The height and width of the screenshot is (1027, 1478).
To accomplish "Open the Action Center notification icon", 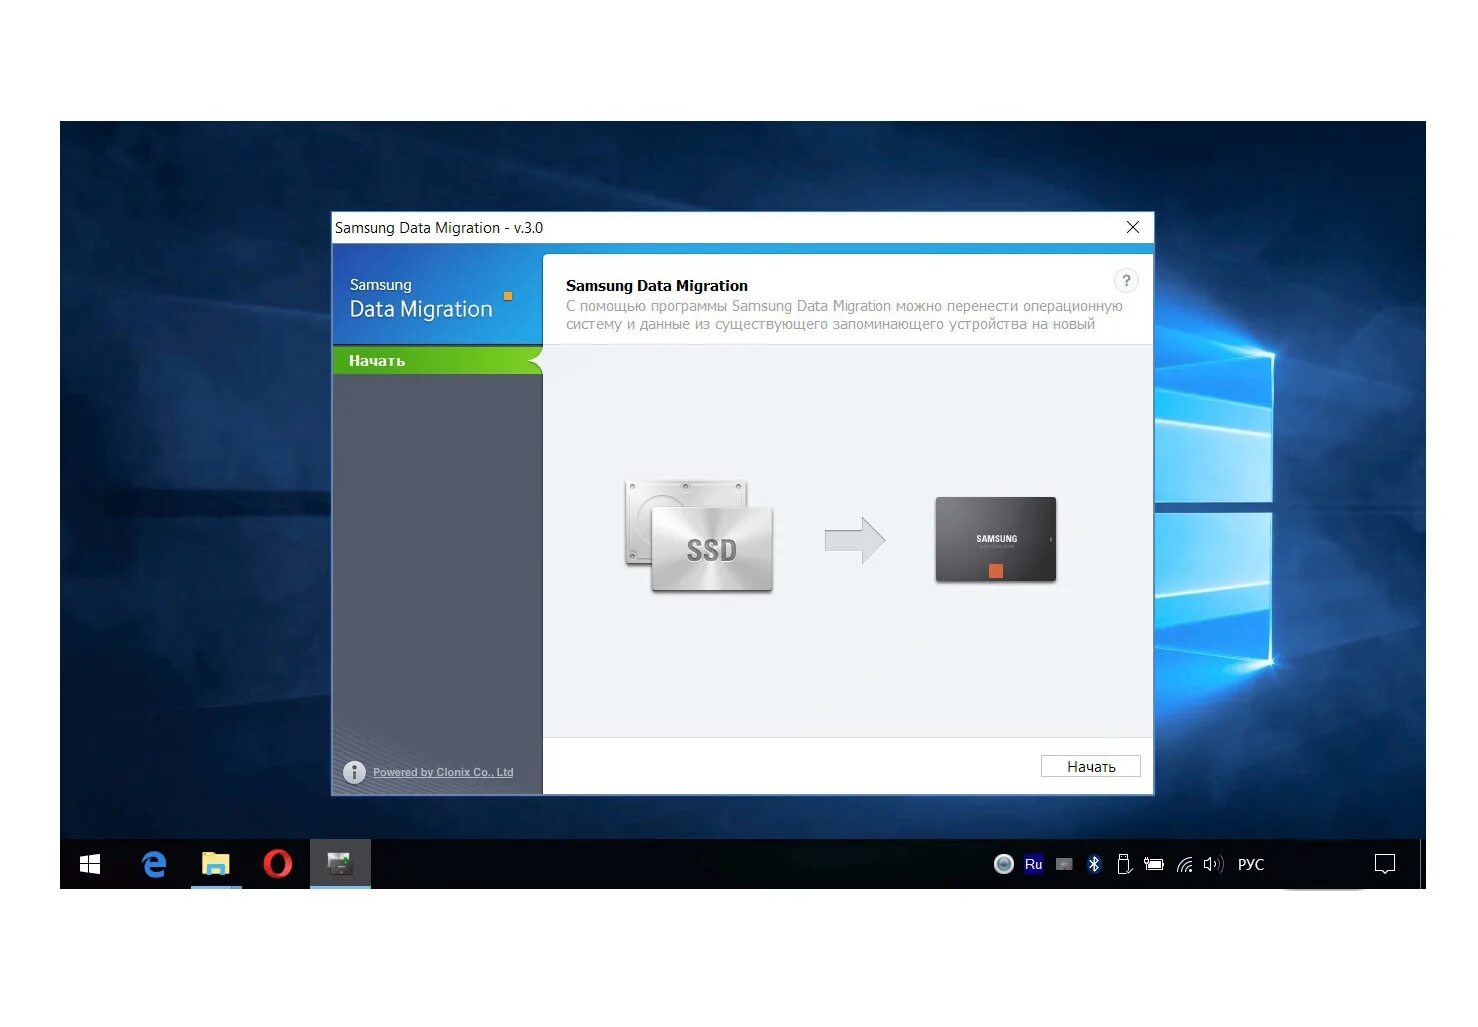I will coord(1385,864).
